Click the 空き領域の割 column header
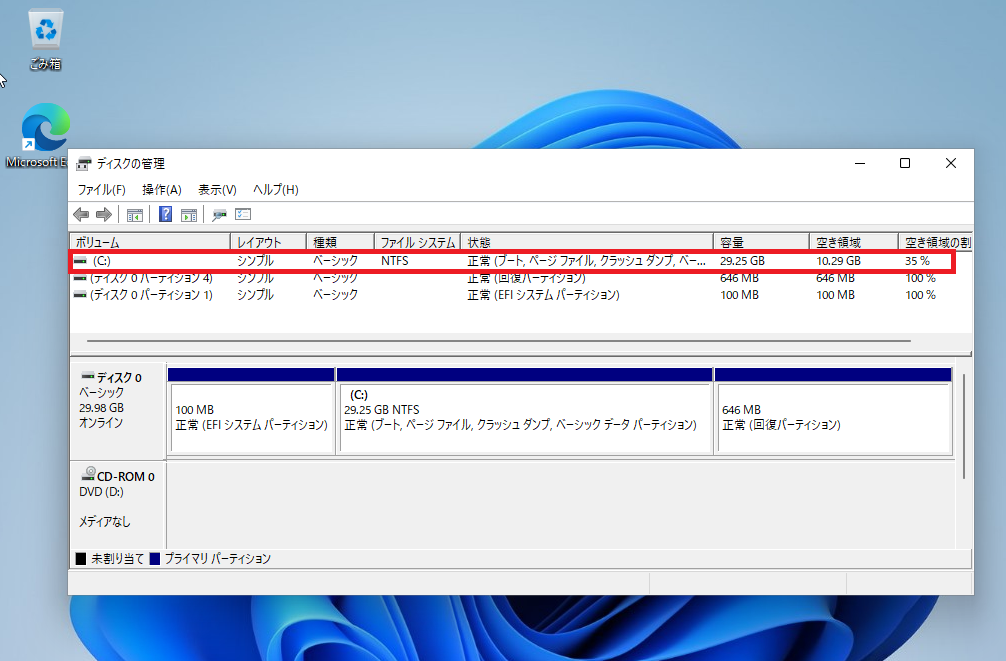Screen dimensions: 1006x661 coord(935,242)
